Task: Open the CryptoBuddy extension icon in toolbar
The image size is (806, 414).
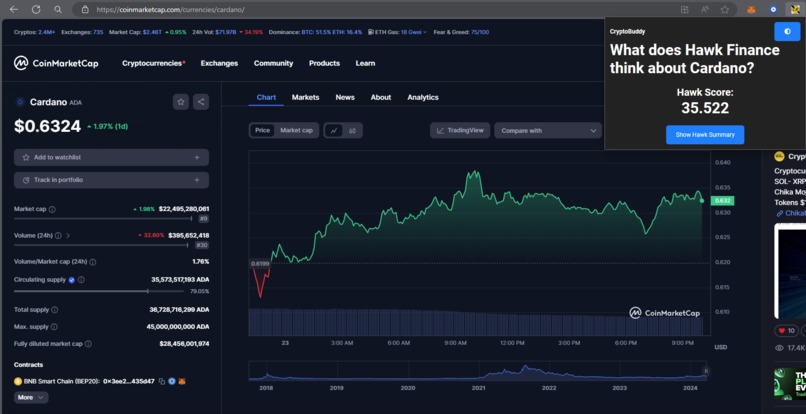Action: pyautogui.click(x=795, y=9)
